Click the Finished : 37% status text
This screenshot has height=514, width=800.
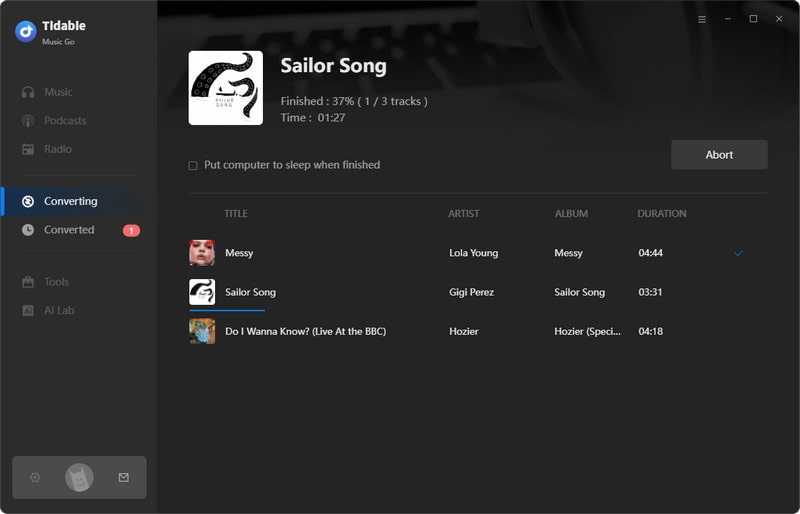point(354,101)
